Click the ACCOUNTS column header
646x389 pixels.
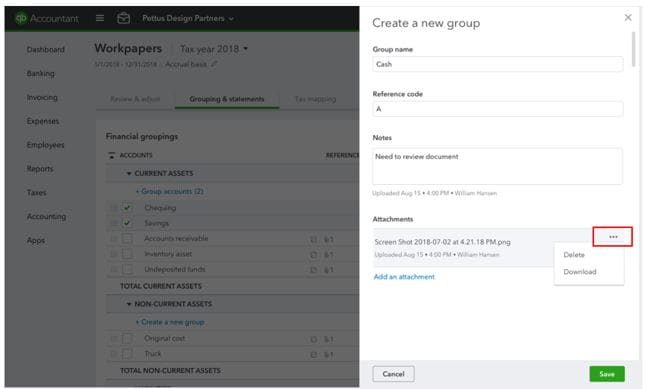point(136,155)
